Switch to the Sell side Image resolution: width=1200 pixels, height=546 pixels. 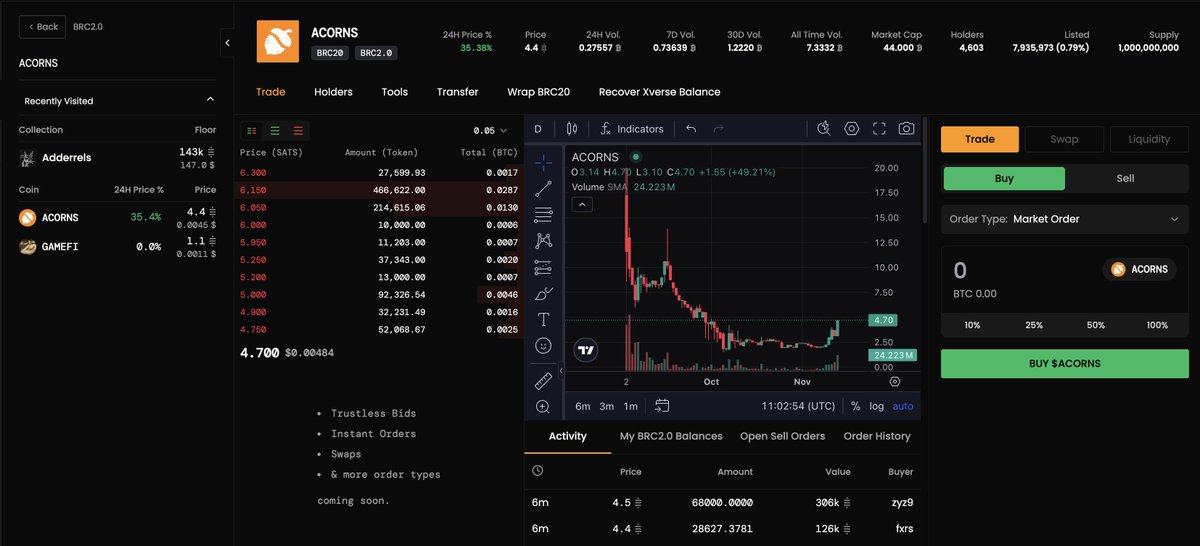point(1125,179)
